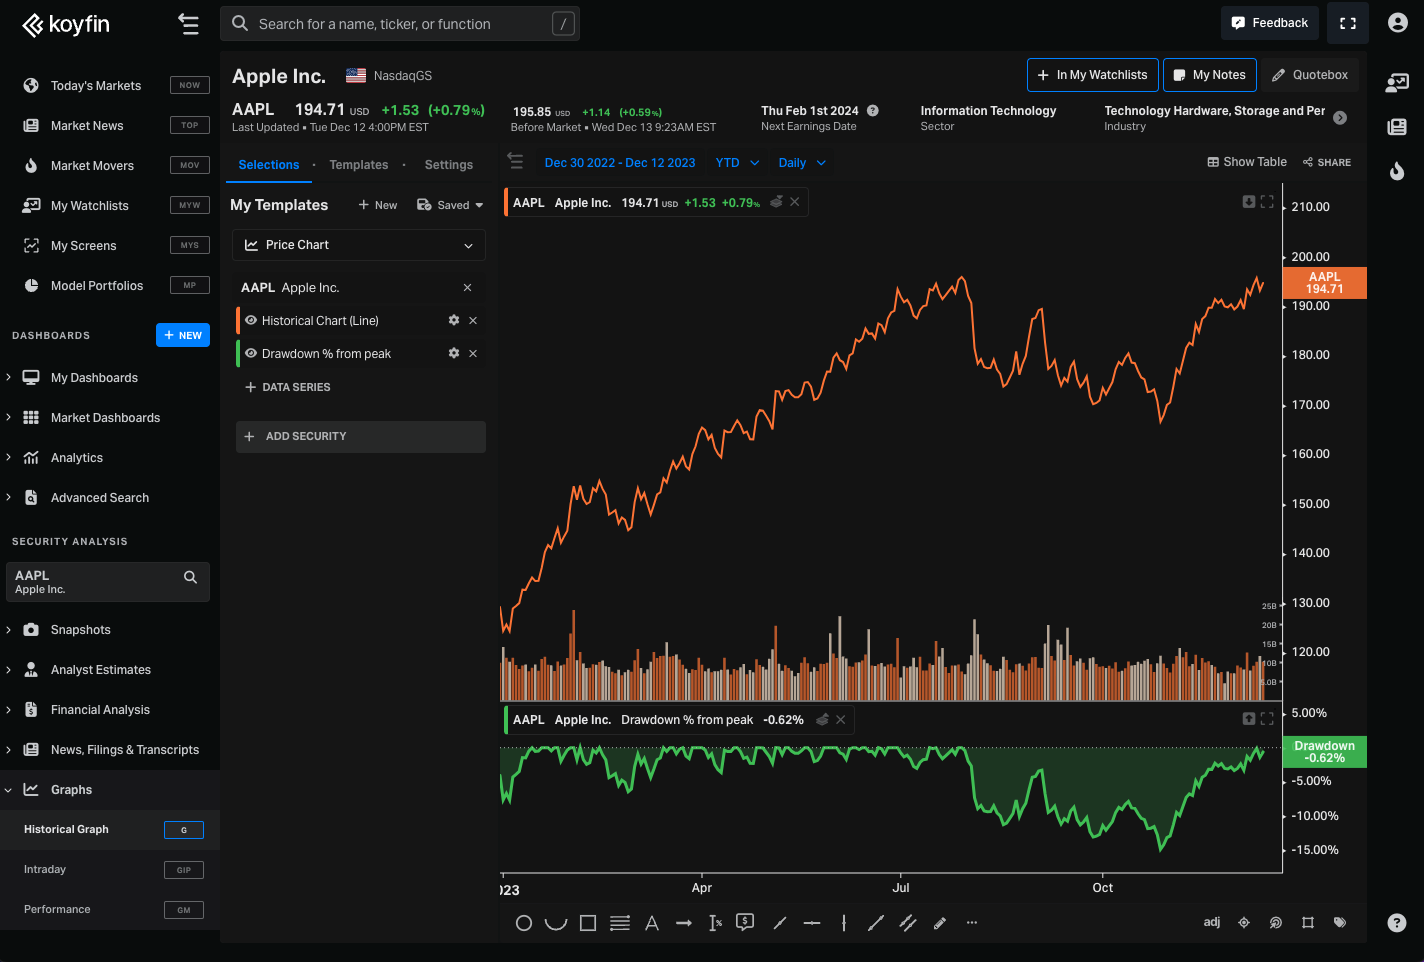Click the AAPL price label on the axis

click(1324, 283)
